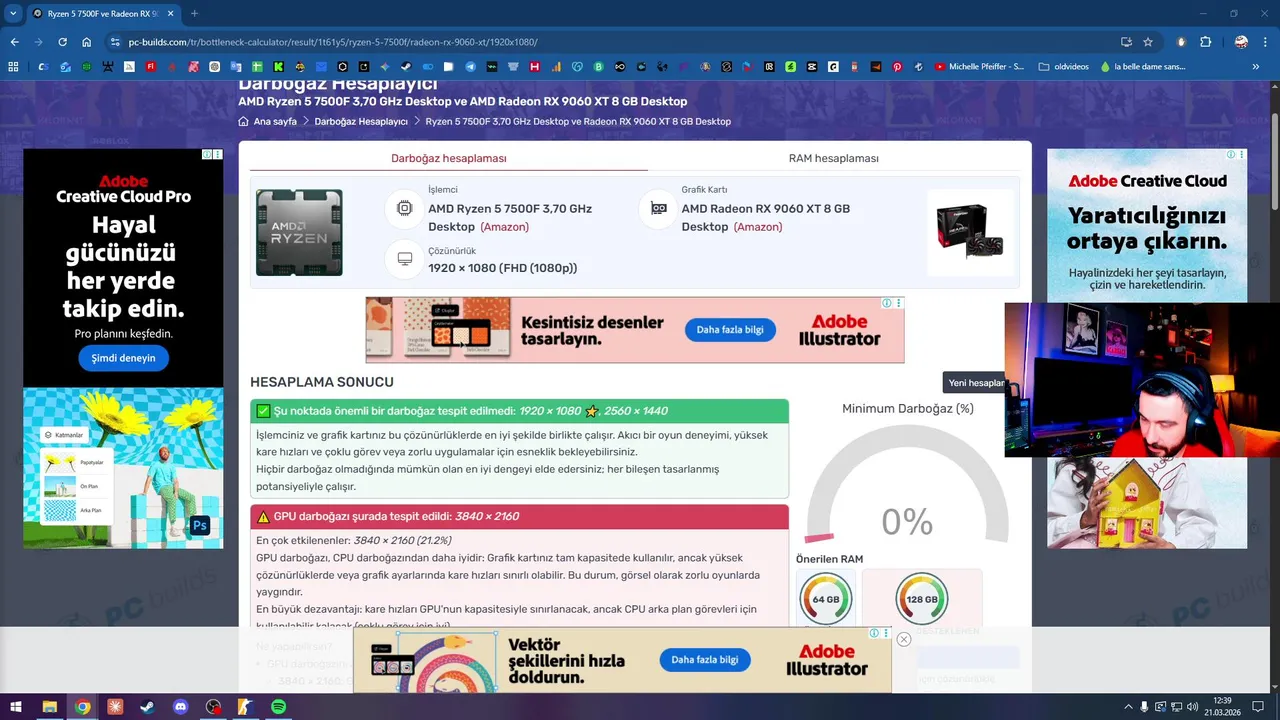1280x720 pixels.
Task: Switch to the Darboğaz hesaplaması tab
Action: (449, 158)
